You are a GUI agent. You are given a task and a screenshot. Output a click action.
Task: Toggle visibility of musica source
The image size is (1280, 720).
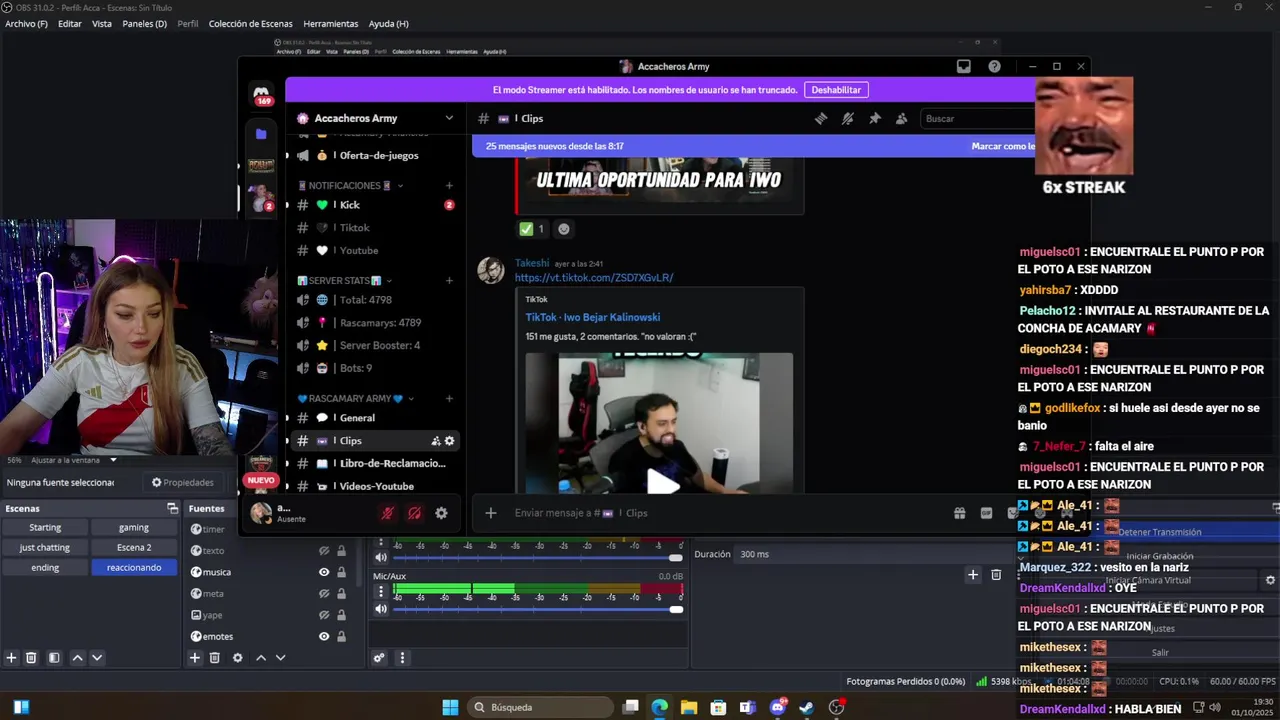[324, 572]
